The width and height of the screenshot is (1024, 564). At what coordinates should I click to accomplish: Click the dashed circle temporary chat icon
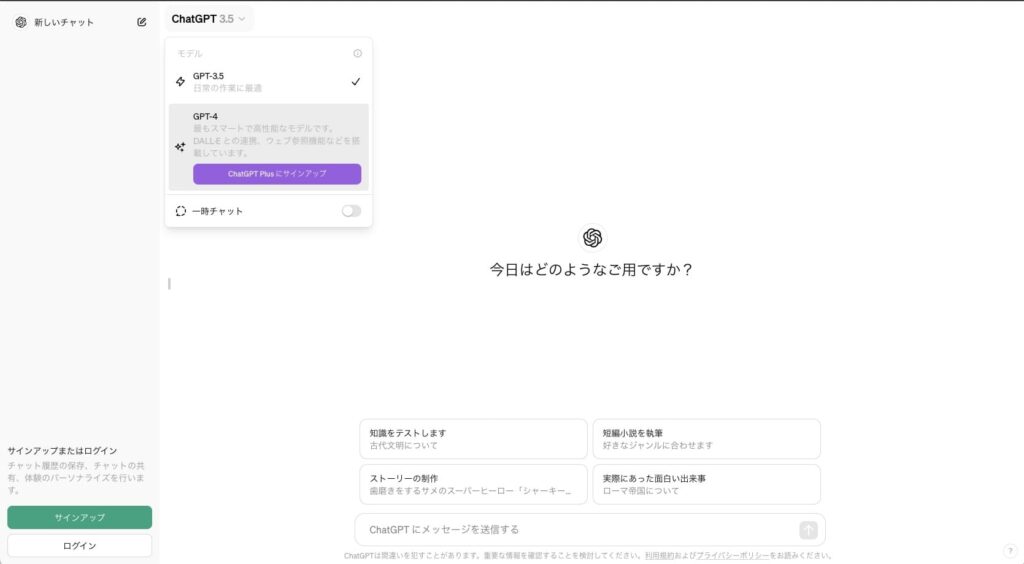[181, 211]
